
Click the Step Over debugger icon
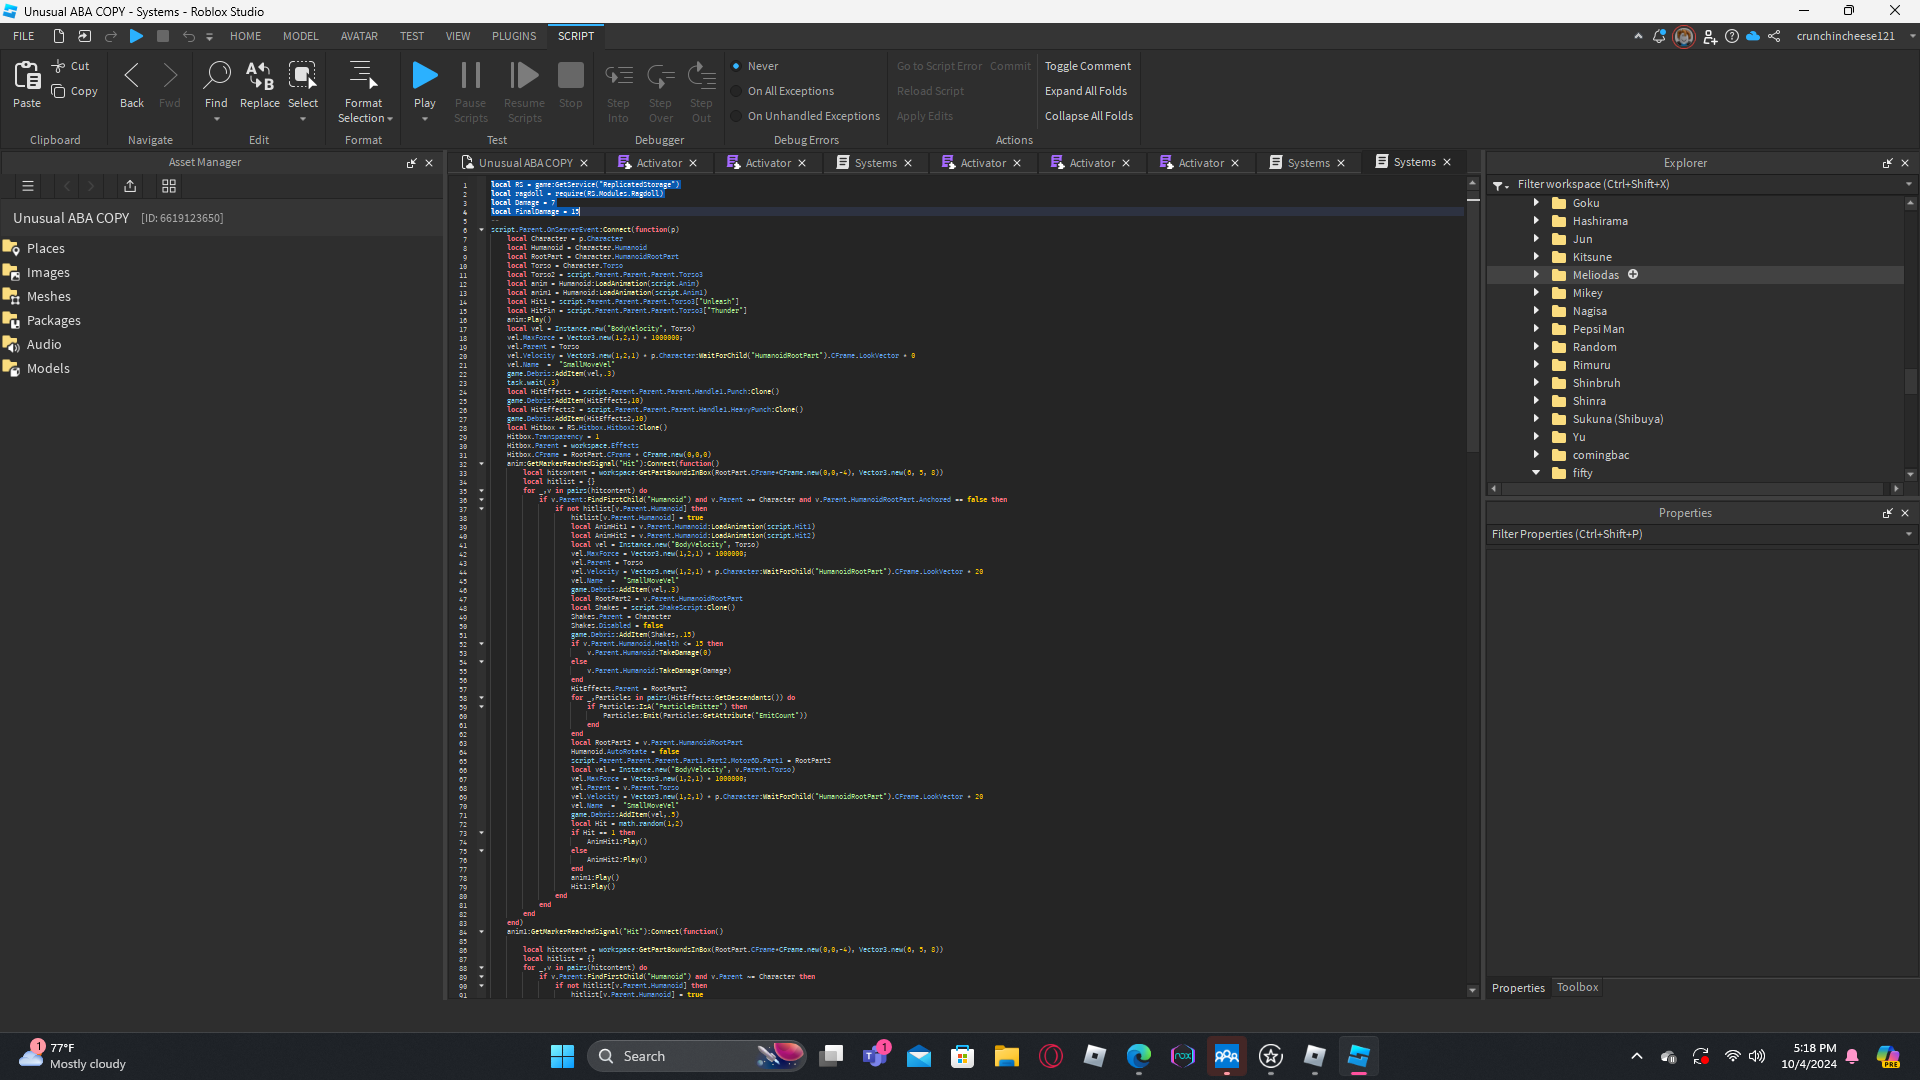click(x=661, y=76)
